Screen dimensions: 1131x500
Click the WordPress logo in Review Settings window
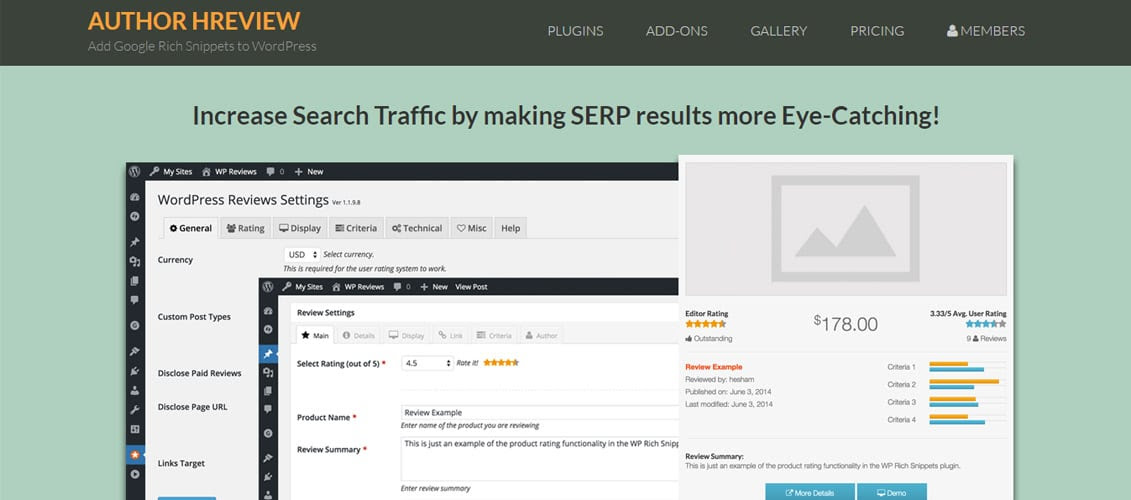click(x=268, y=286)
